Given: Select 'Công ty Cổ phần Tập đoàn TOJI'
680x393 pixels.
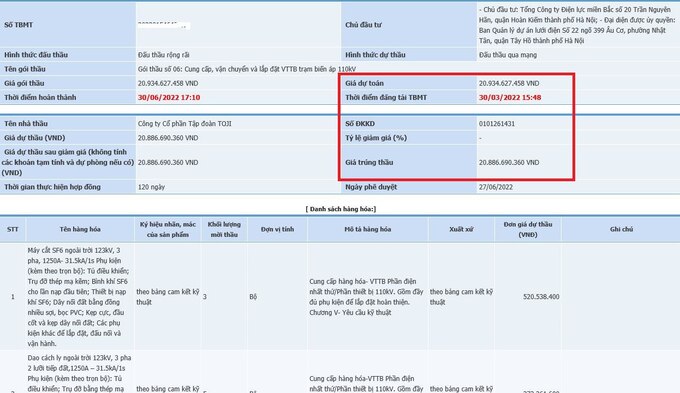Looking at the screenshot, I should pyautogui.click(x=185, y=124).
